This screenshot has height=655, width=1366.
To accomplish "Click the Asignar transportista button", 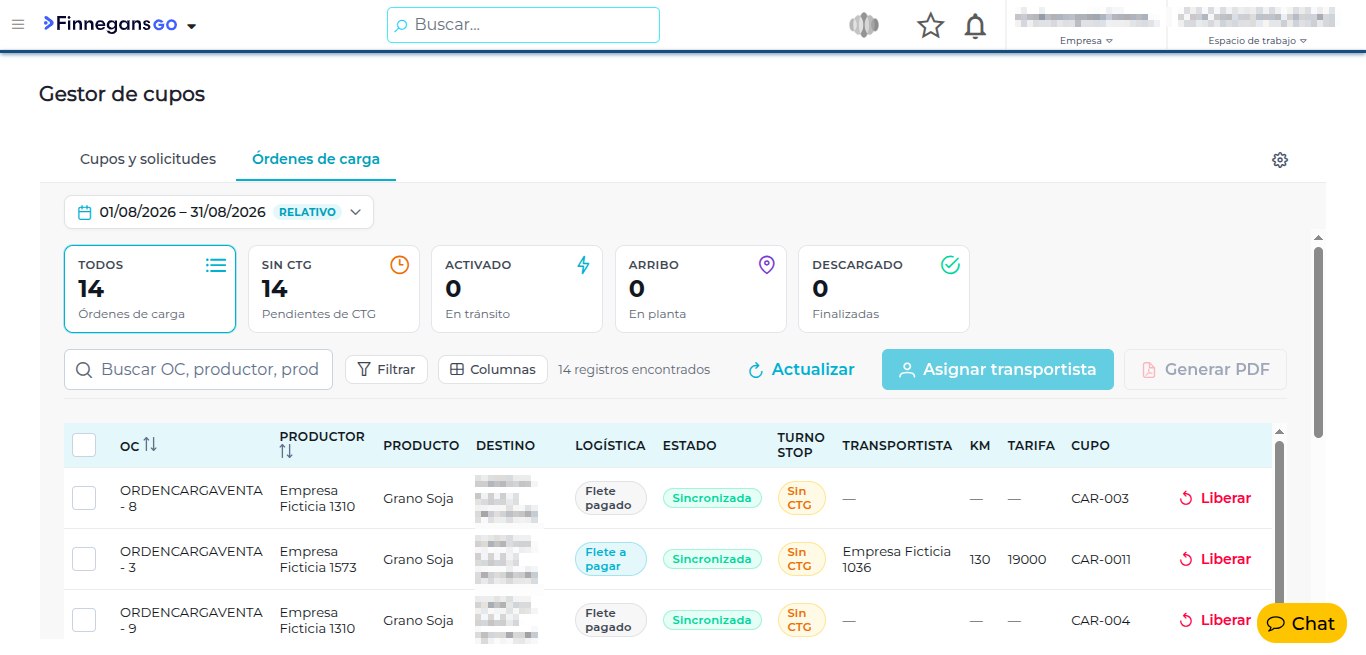I will click(998, 369).
